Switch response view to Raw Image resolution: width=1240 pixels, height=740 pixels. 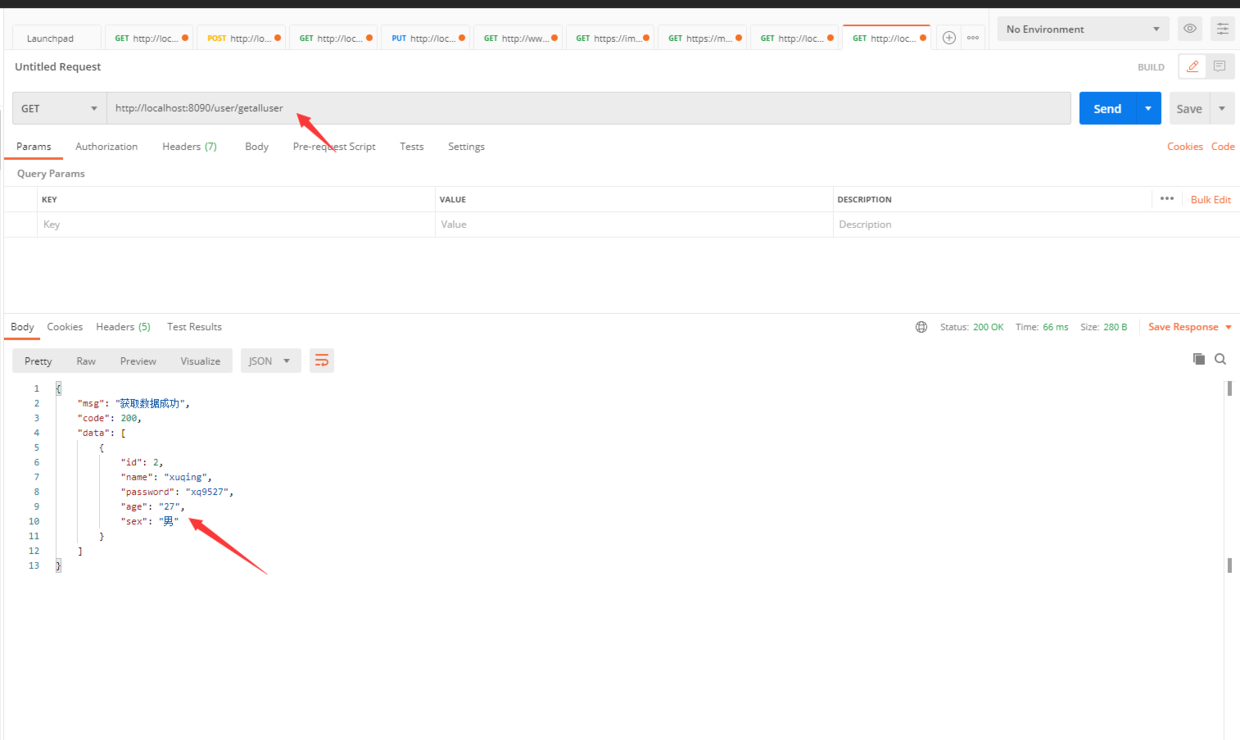(86, 361)
